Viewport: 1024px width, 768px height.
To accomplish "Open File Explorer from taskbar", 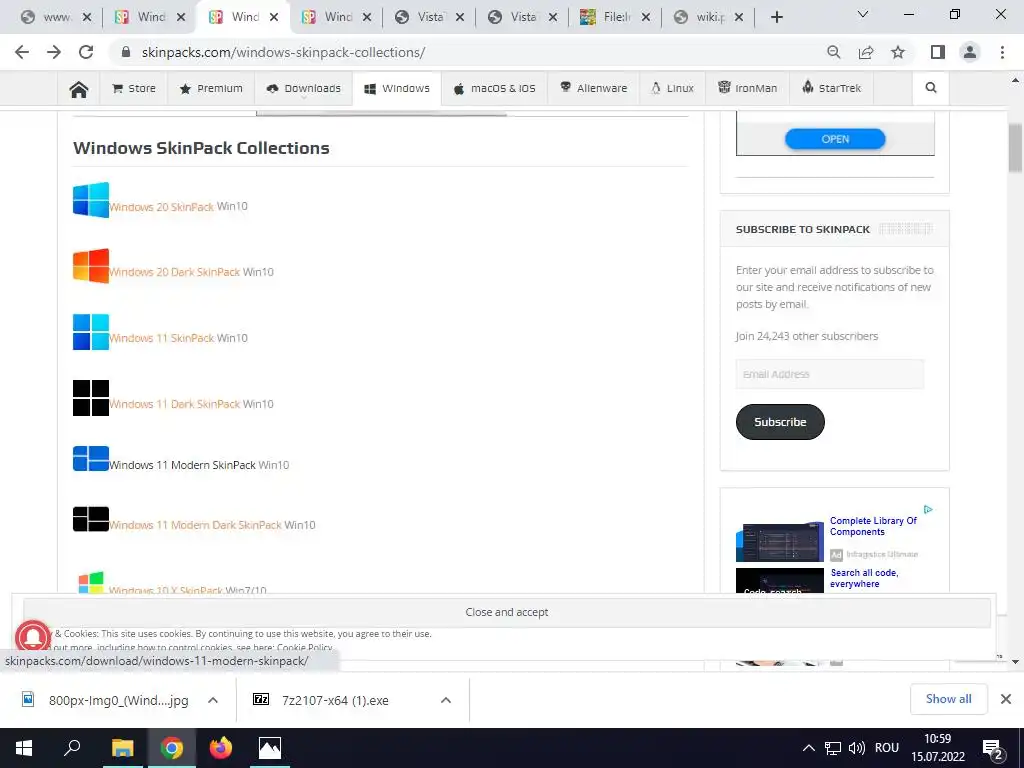I will [x=122, y=748].
